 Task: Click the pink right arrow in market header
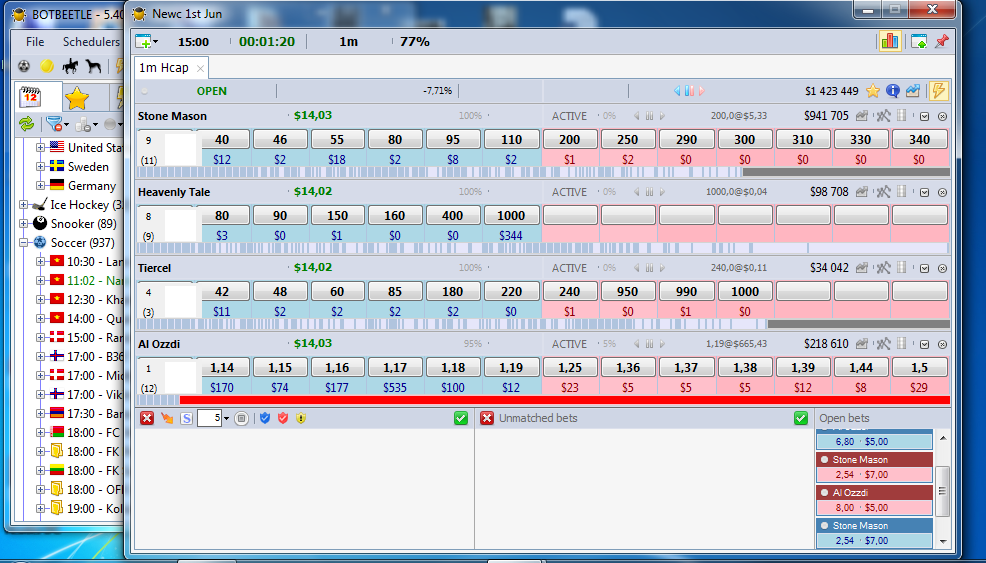click(x=701, y=91)
